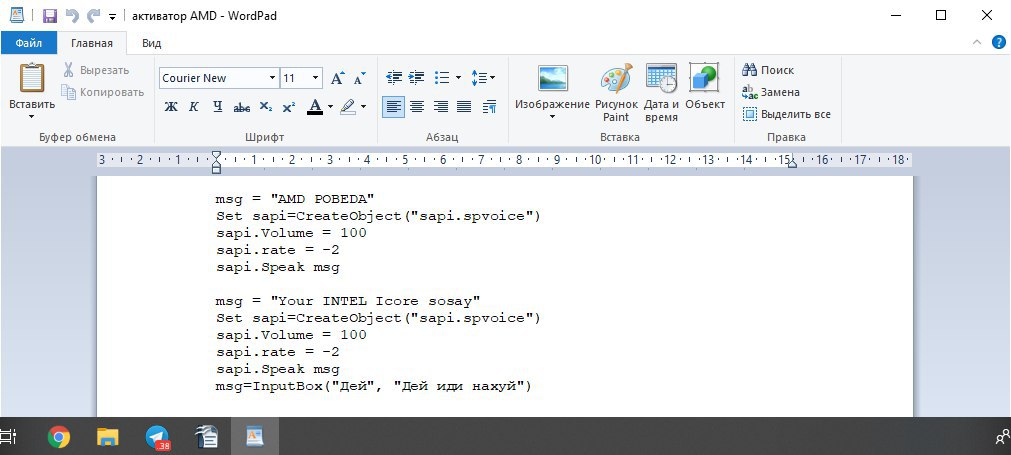
Task: Open Telegram from the taskbar
Action: pyautogui.click(x=157, y=438)
